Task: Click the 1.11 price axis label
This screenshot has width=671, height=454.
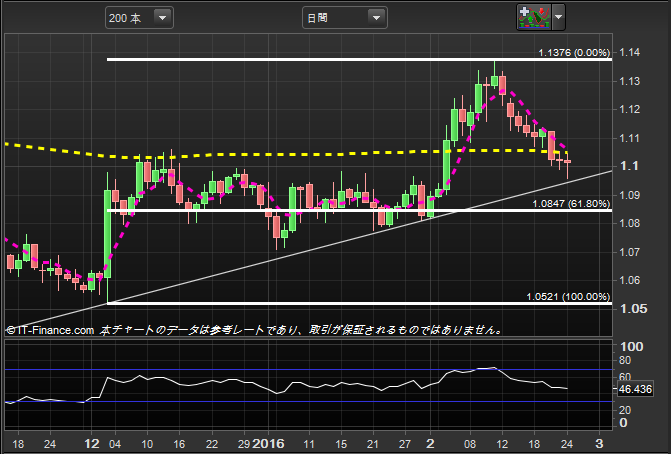Action: (x=629, y=138)
